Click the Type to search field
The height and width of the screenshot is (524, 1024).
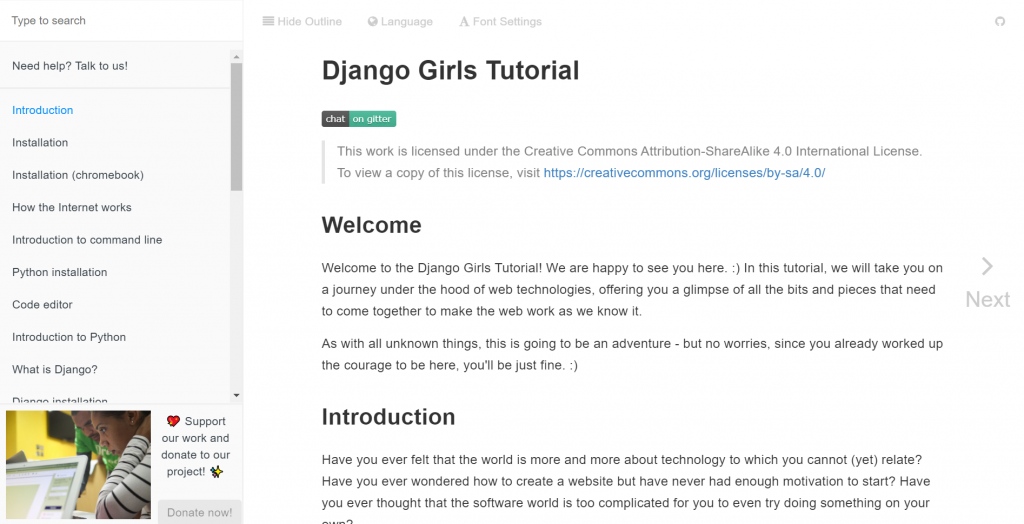(121, 21)
